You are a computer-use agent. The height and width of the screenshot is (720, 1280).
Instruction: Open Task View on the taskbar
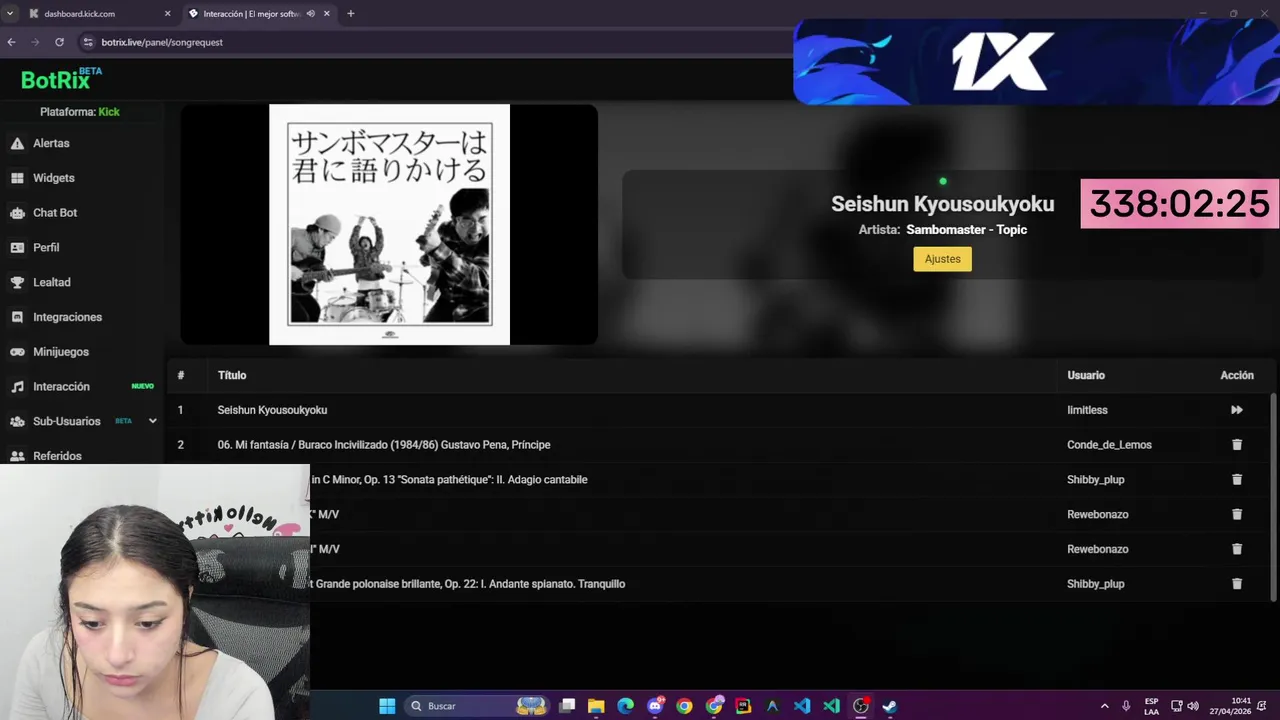(567, 706)
